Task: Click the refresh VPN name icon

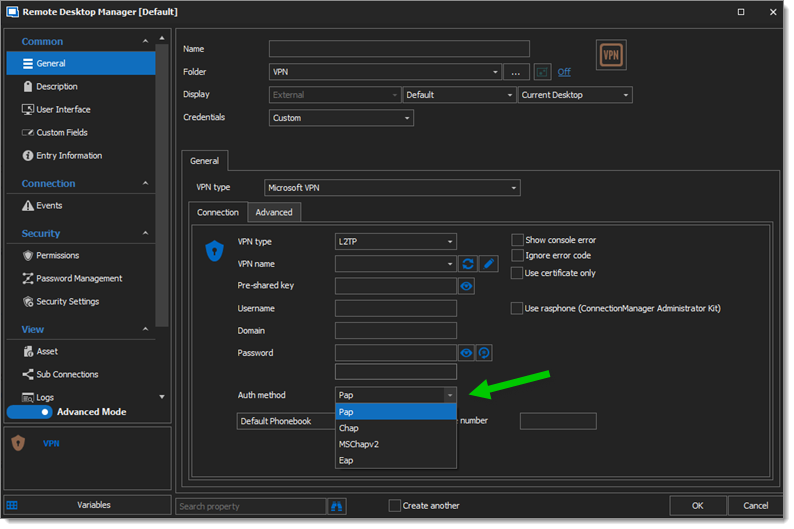Action: [x=468, y=264]
